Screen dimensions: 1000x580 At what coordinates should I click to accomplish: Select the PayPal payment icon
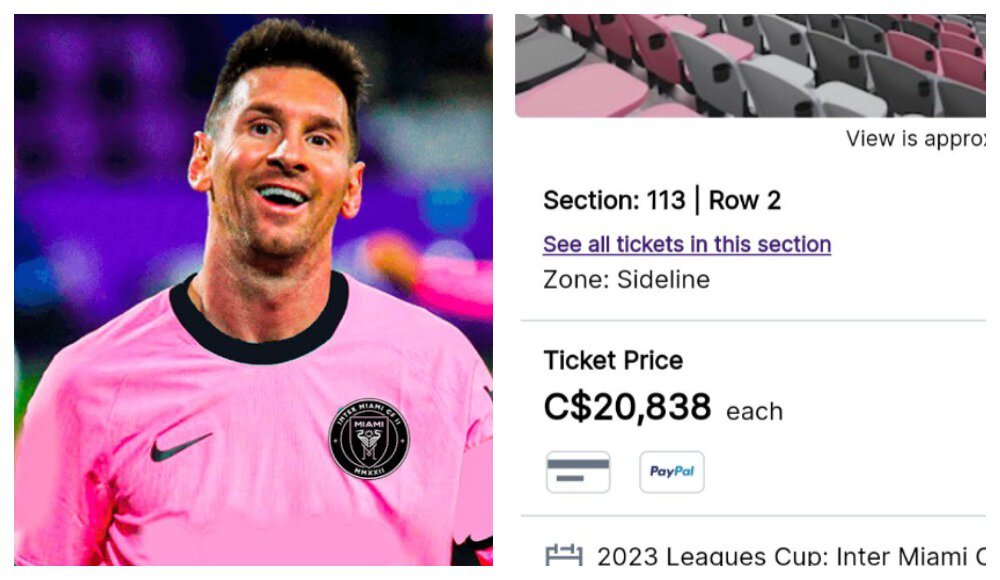[x=672, y=472]
